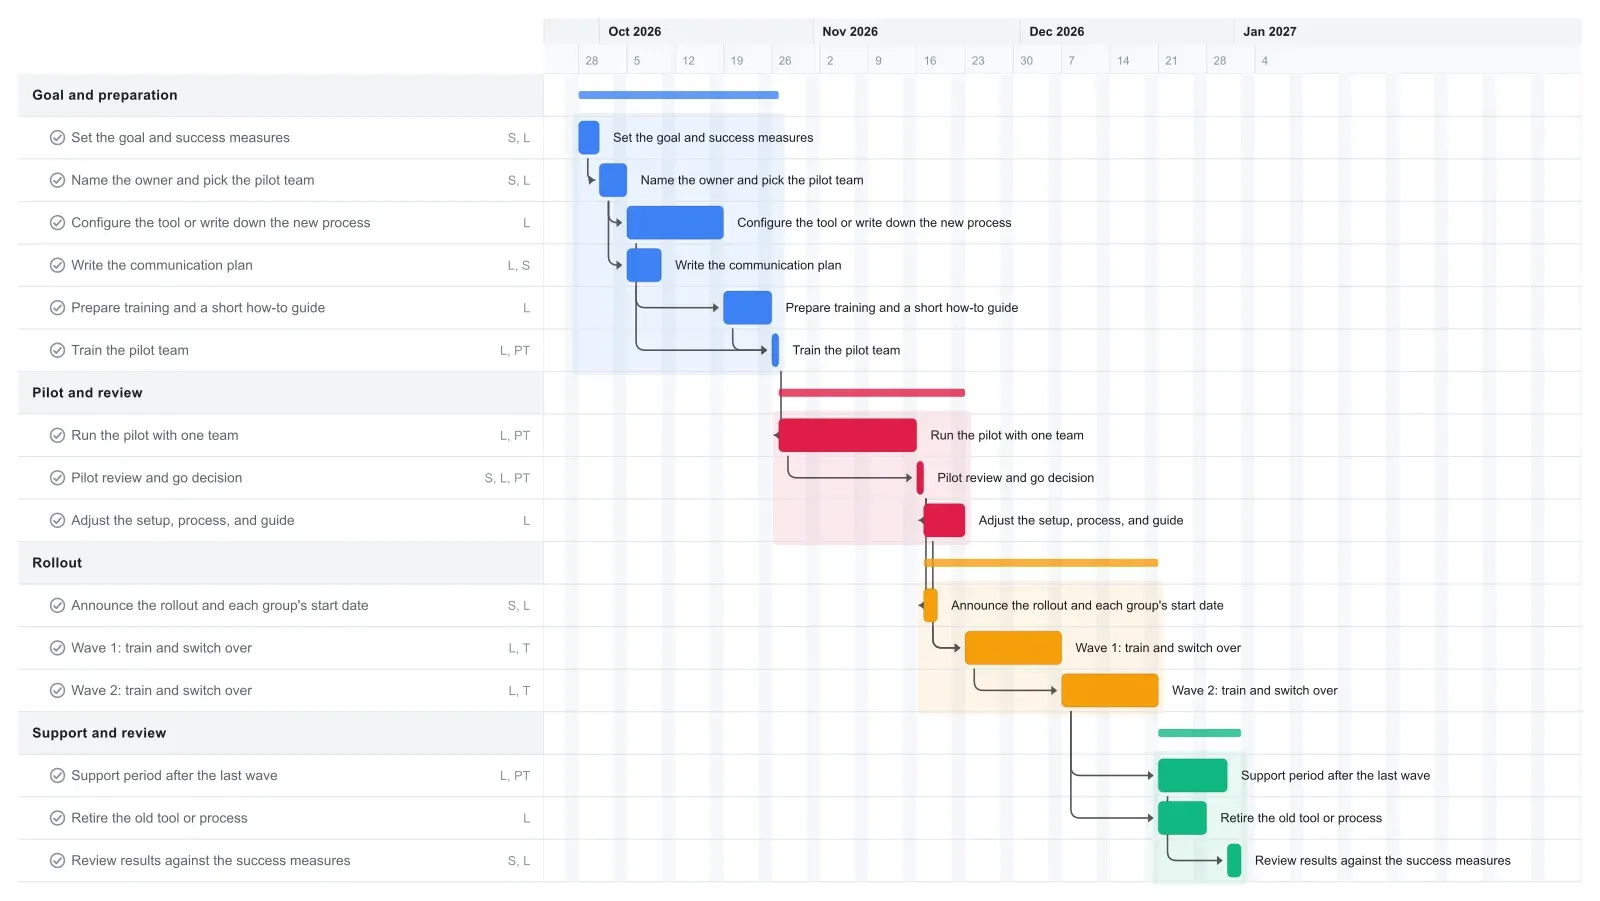Viewport: 1600px width, 901px height.
Task: Select the blue 'Prepare training' Gantt bar
Action: (x=748, y=308)
